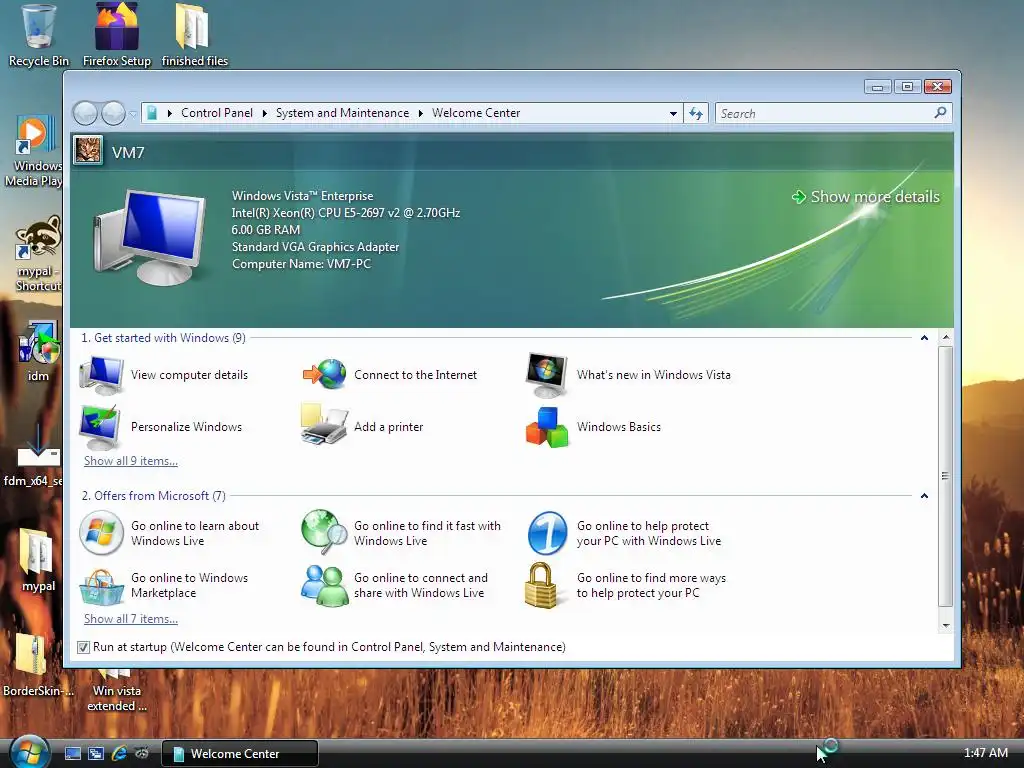
Task: Click the Connect to the Internet globe icon
Action: tap(325, 375)
